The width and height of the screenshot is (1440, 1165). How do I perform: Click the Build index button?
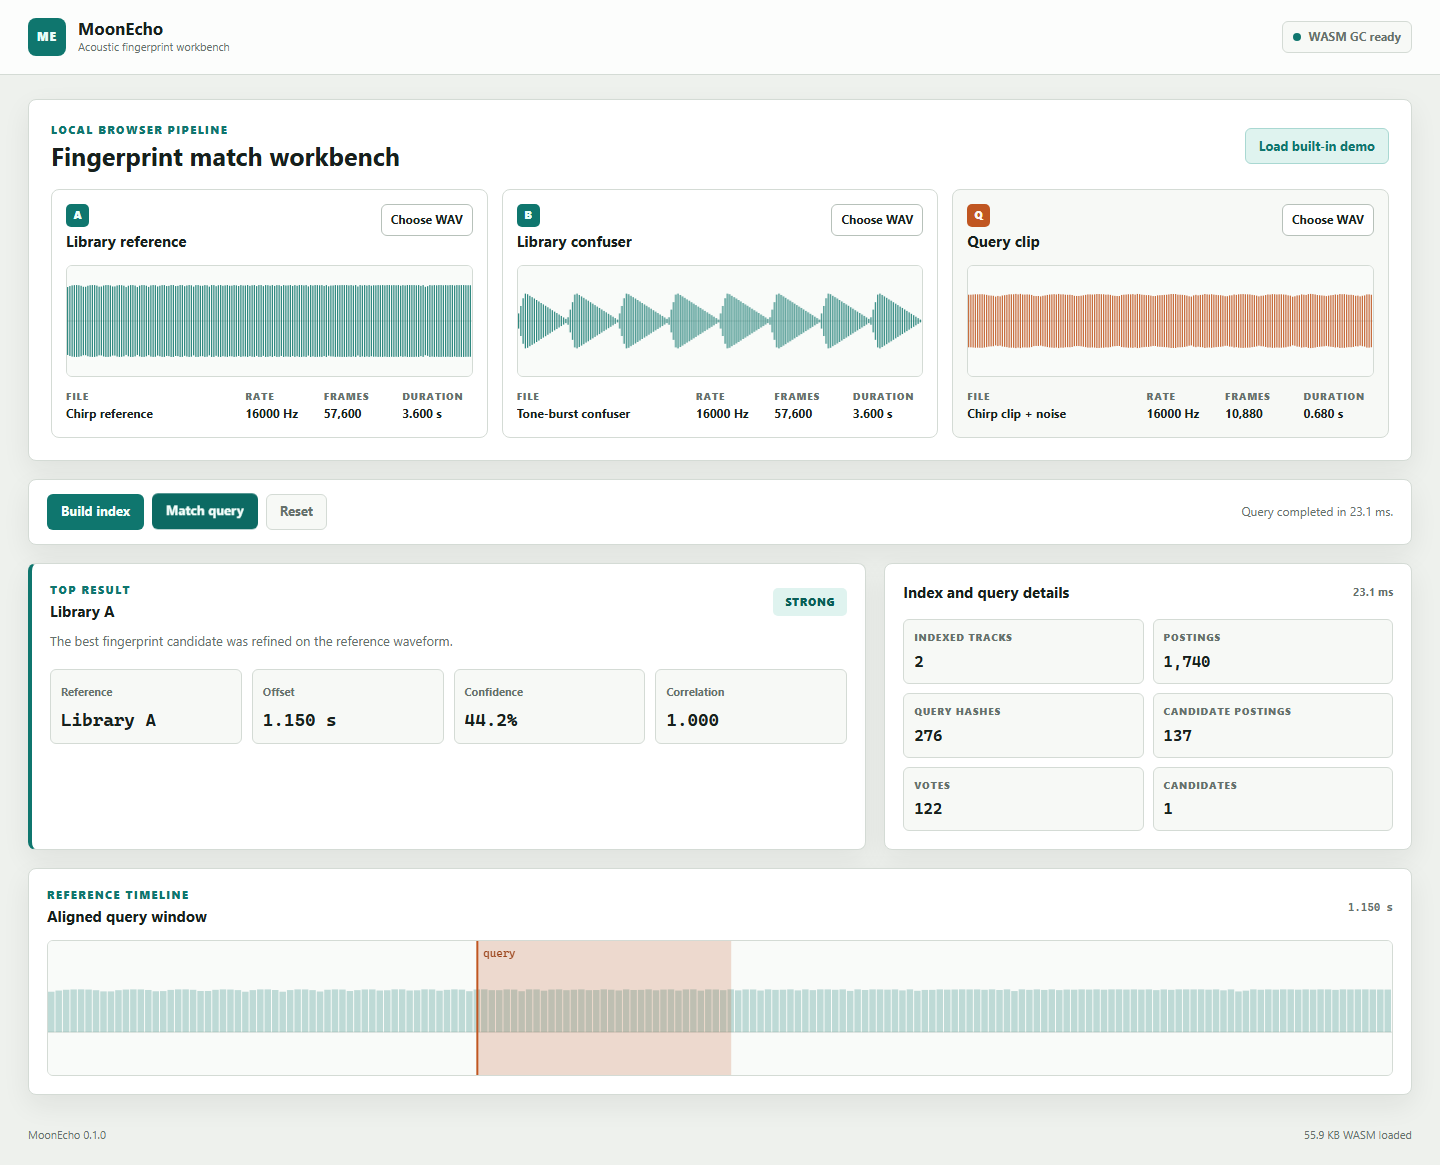click(x=95, y=511)
